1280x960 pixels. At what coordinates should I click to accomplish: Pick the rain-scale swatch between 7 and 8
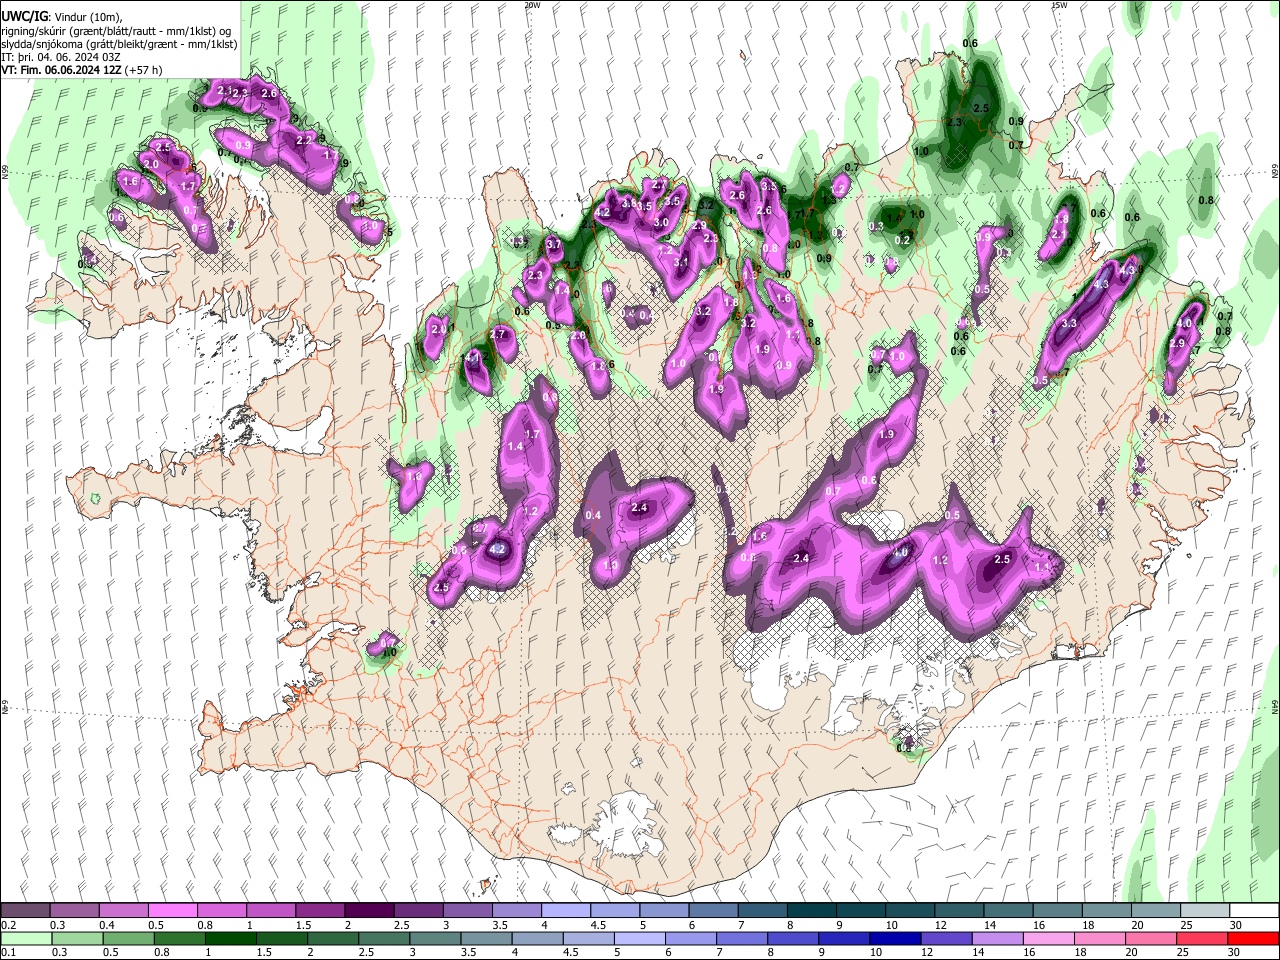(x=742, y=939)
